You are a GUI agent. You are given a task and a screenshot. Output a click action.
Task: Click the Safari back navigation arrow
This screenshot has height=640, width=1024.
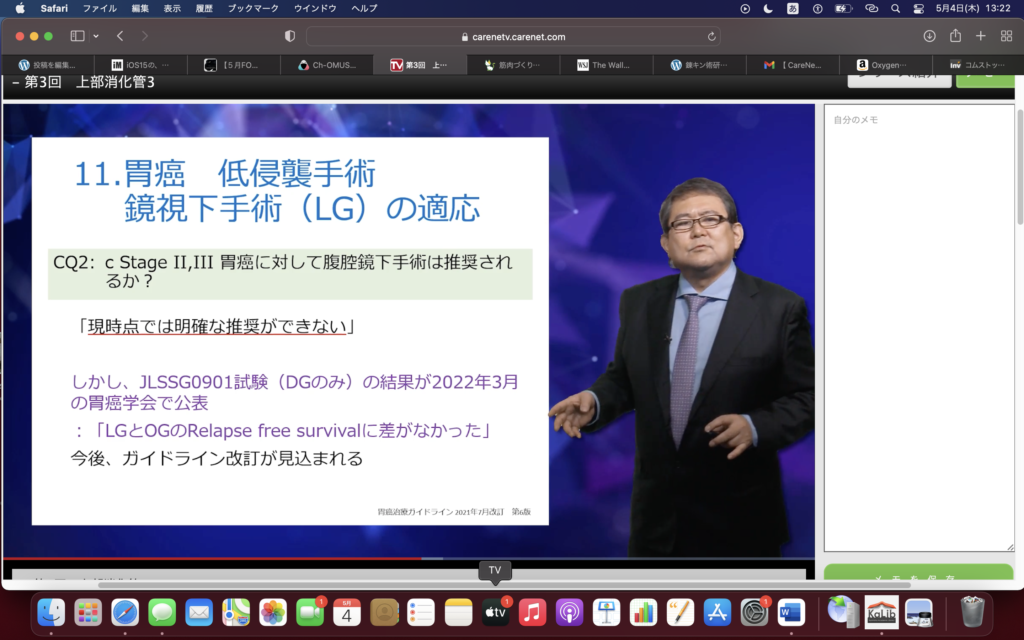tap(120, 36)
